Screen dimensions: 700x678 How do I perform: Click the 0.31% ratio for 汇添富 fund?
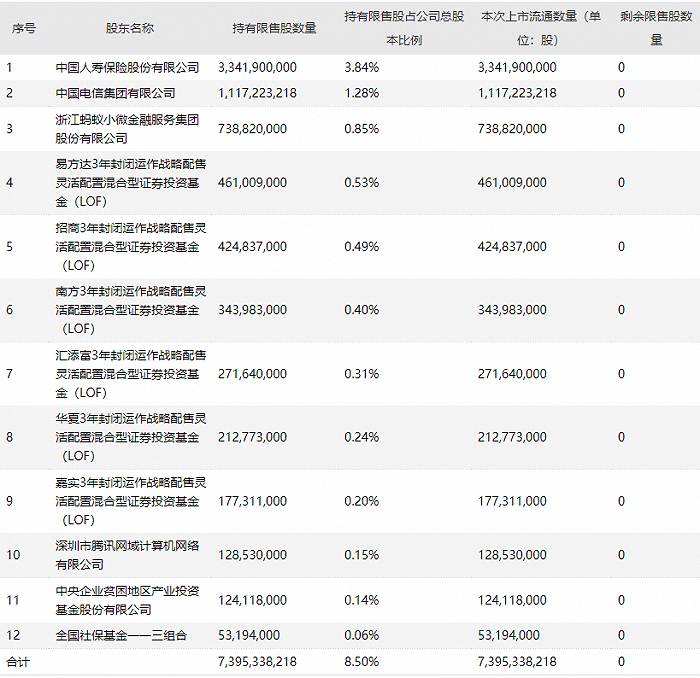[361, 374]
